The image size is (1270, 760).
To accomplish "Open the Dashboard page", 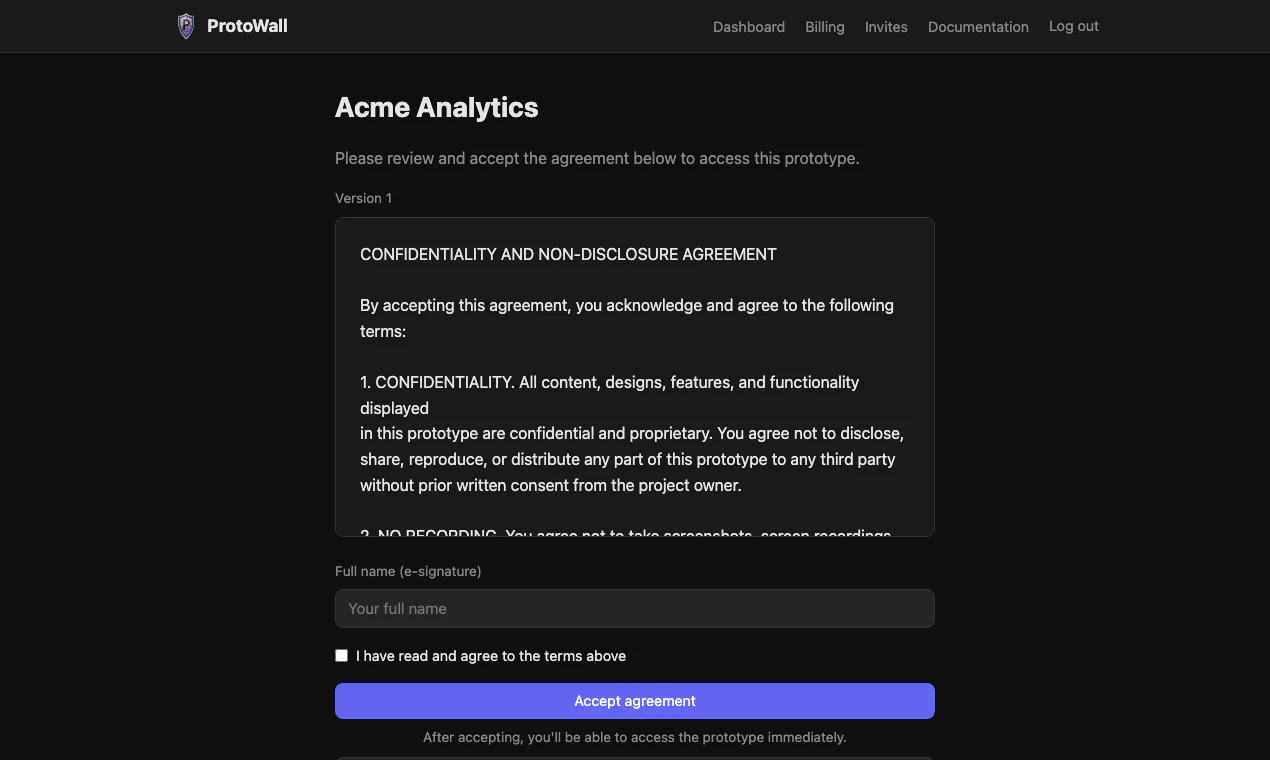I will pos(748,27).
